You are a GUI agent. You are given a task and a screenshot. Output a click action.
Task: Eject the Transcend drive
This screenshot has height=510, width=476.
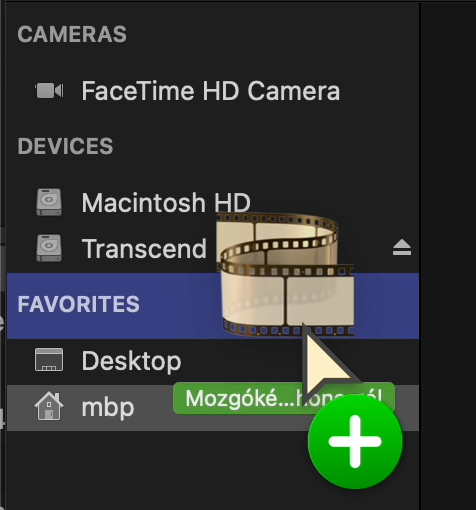click(402, 248)
